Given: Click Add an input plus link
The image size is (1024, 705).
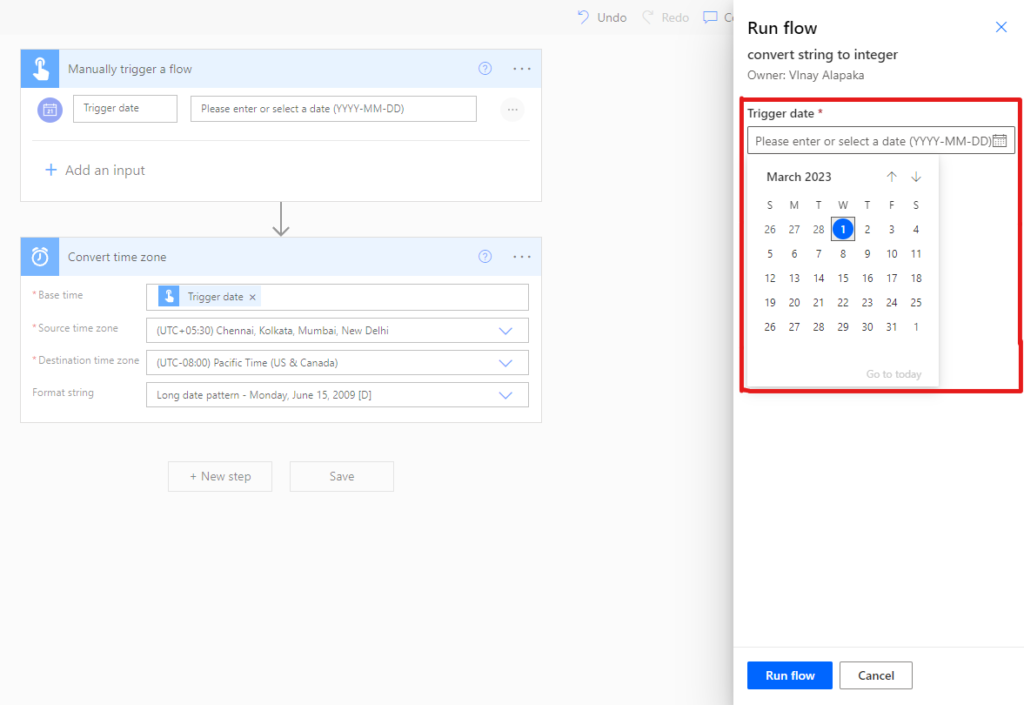Looking at the screenshot, I should coord(95,170).
